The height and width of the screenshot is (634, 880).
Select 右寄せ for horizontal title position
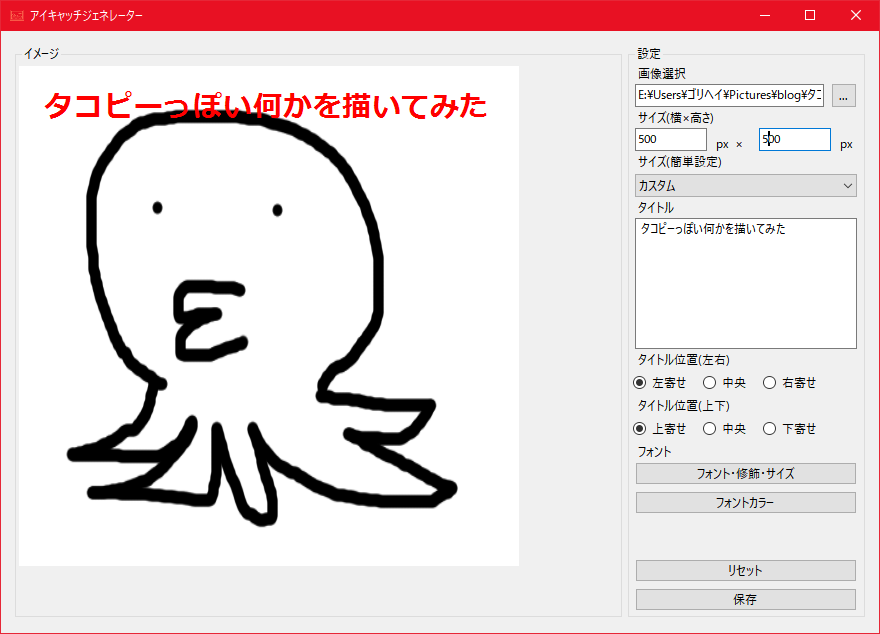point(790,383)
